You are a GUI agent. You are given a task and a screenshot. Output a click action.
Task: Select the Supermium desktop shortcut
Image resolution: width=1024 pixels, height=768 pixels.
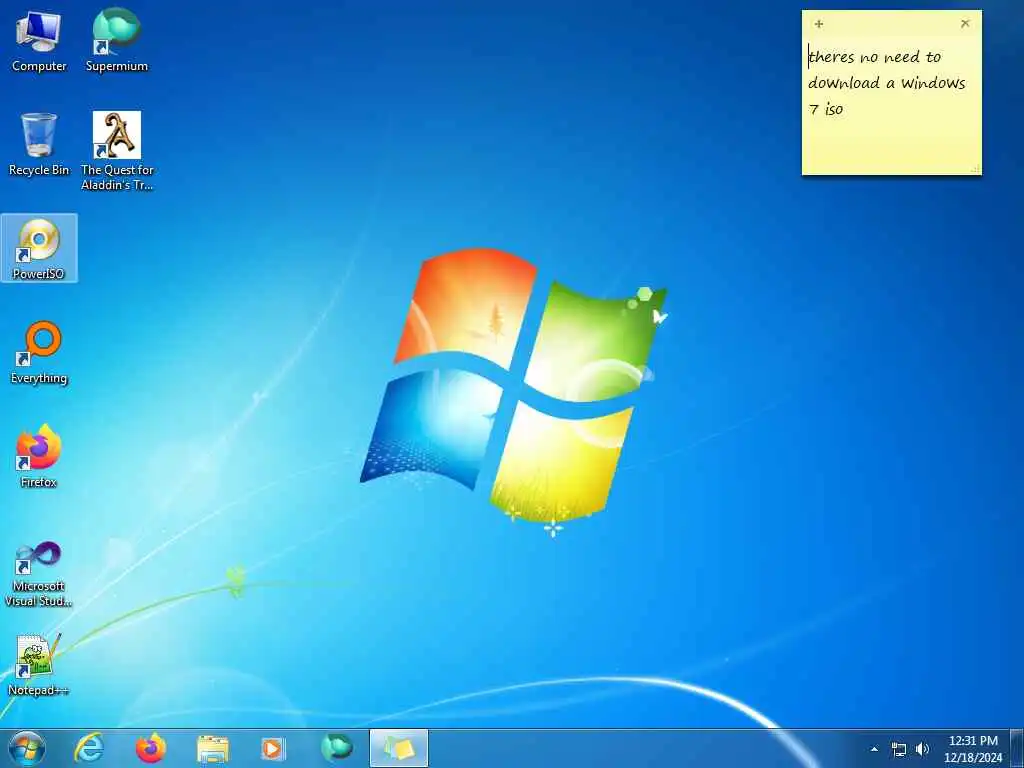tap(117, 40)
